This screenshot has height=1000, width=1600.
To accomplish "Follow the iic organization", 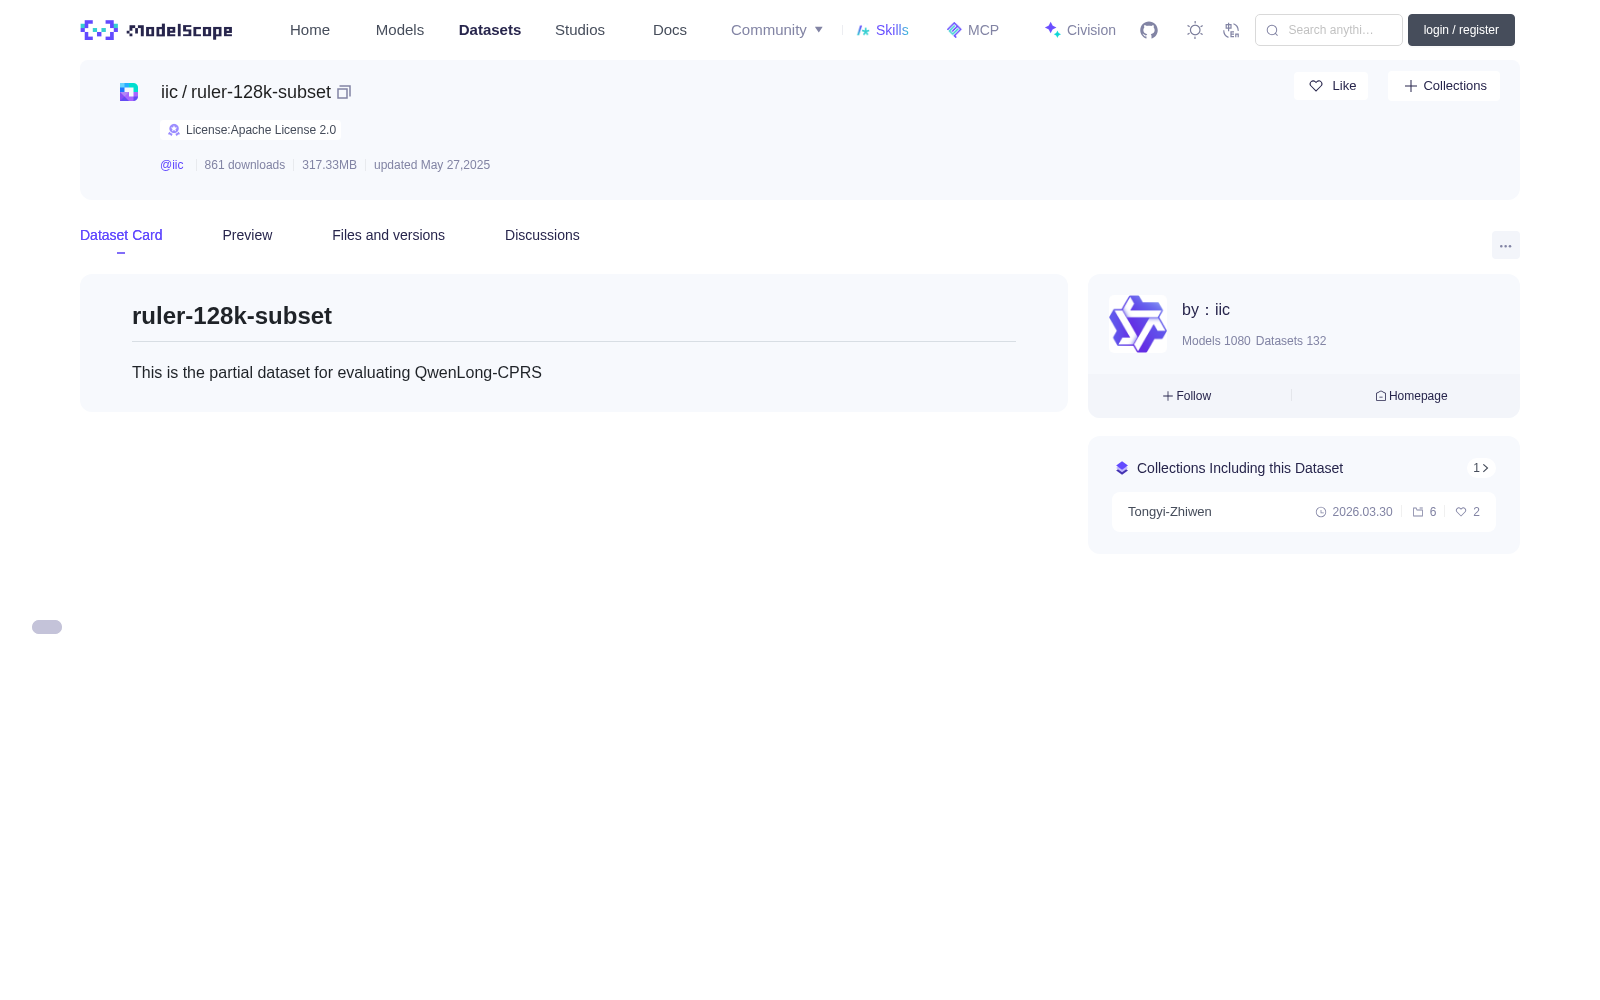I will (1187, 396).
